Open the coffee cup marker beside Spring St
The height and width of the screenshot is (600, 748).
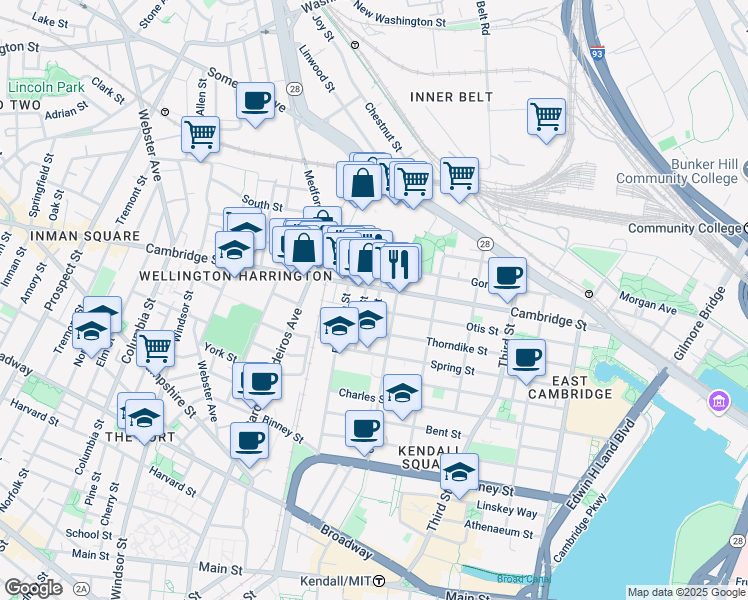pyautogui.click(x=526, y=357)
